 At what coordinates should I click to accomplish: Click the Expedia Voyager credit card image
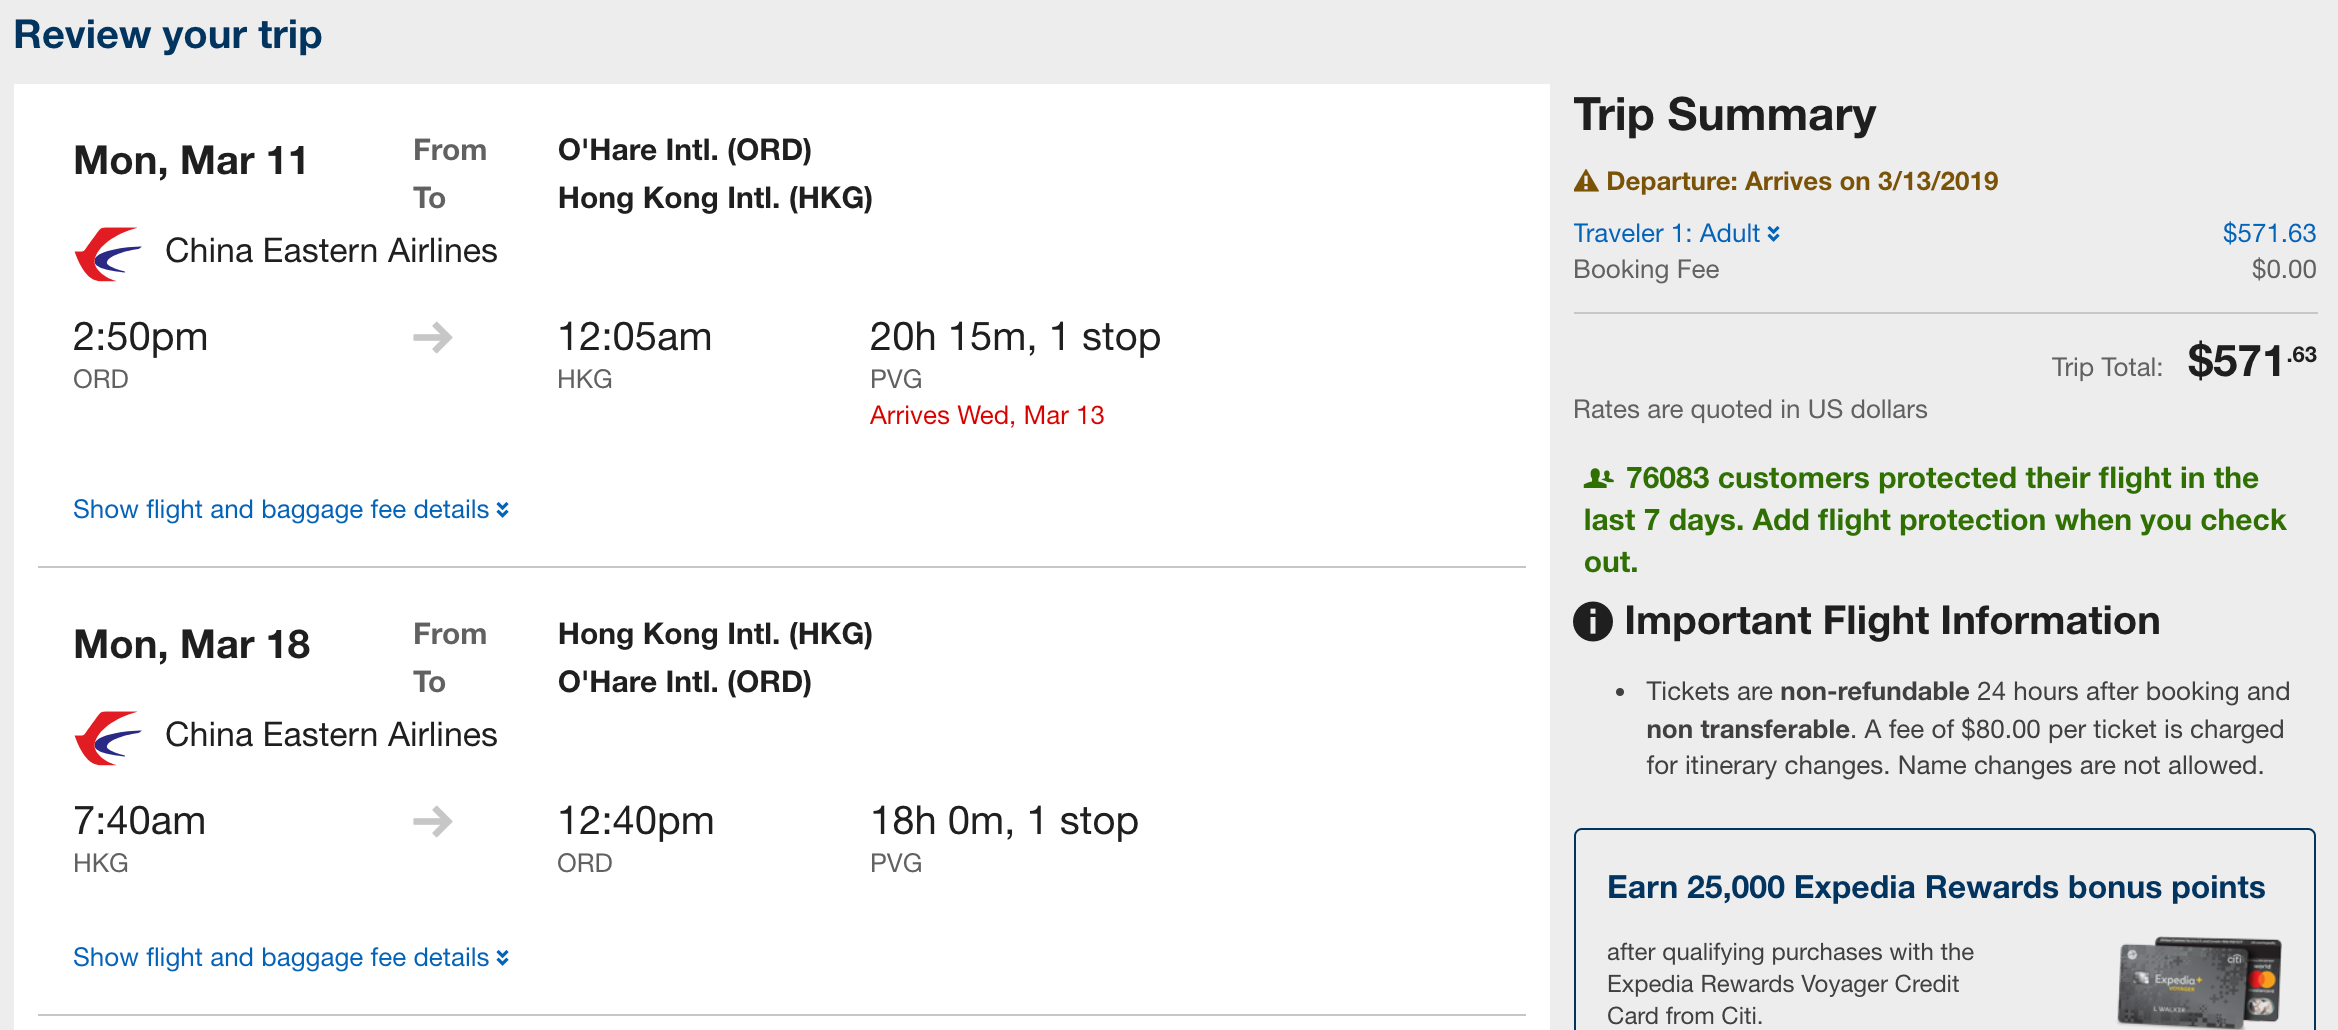[2199, 982]
